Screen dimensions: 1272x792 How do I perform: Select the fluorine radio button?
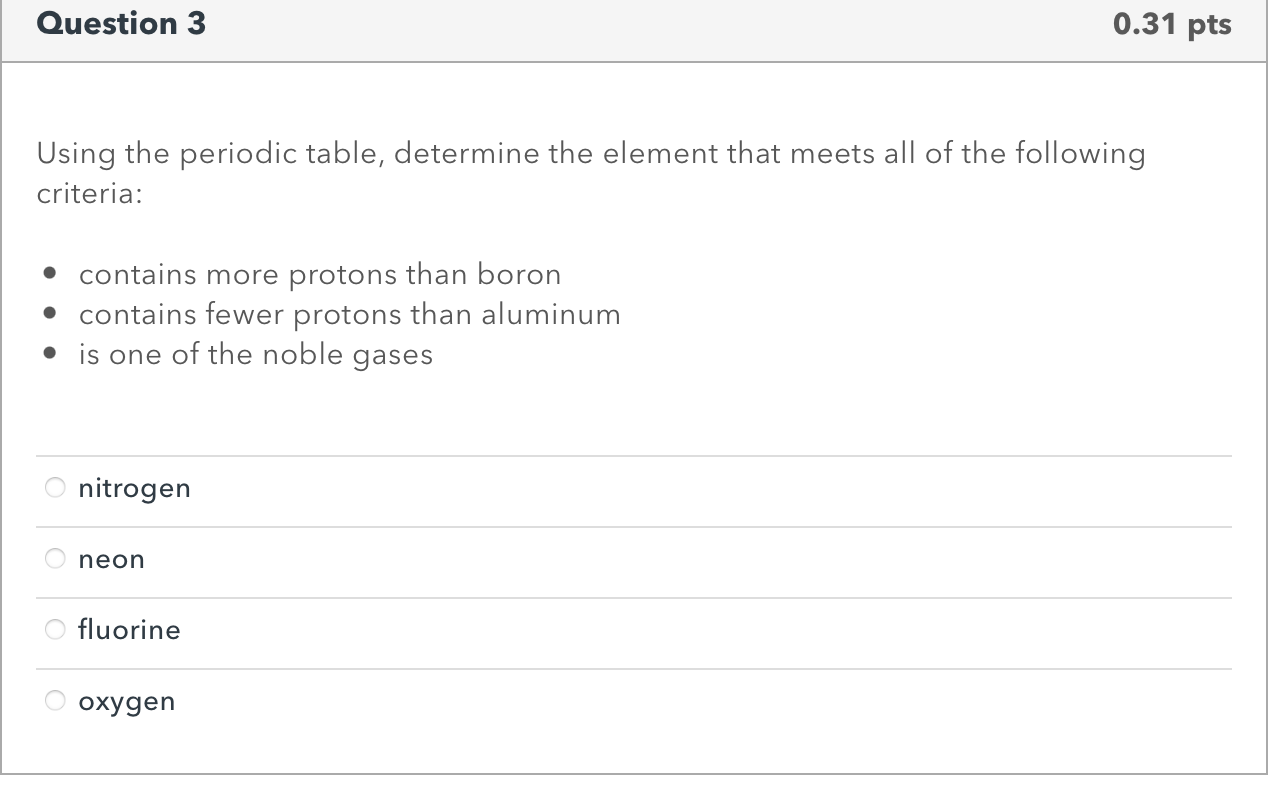(55, 630)
